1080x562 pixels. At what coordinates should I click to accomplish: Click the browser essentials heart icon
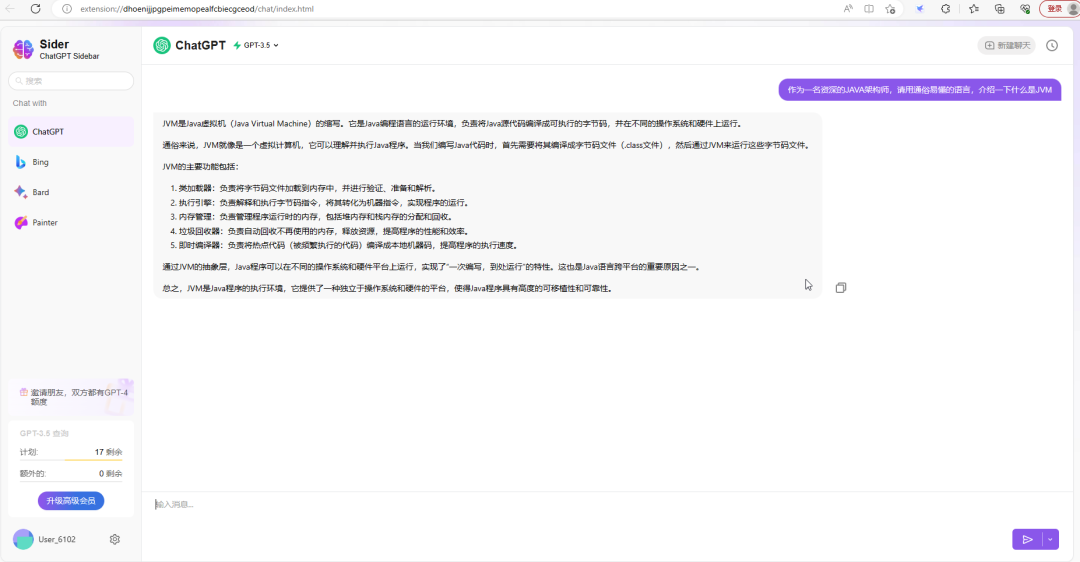coord(1026,9)
